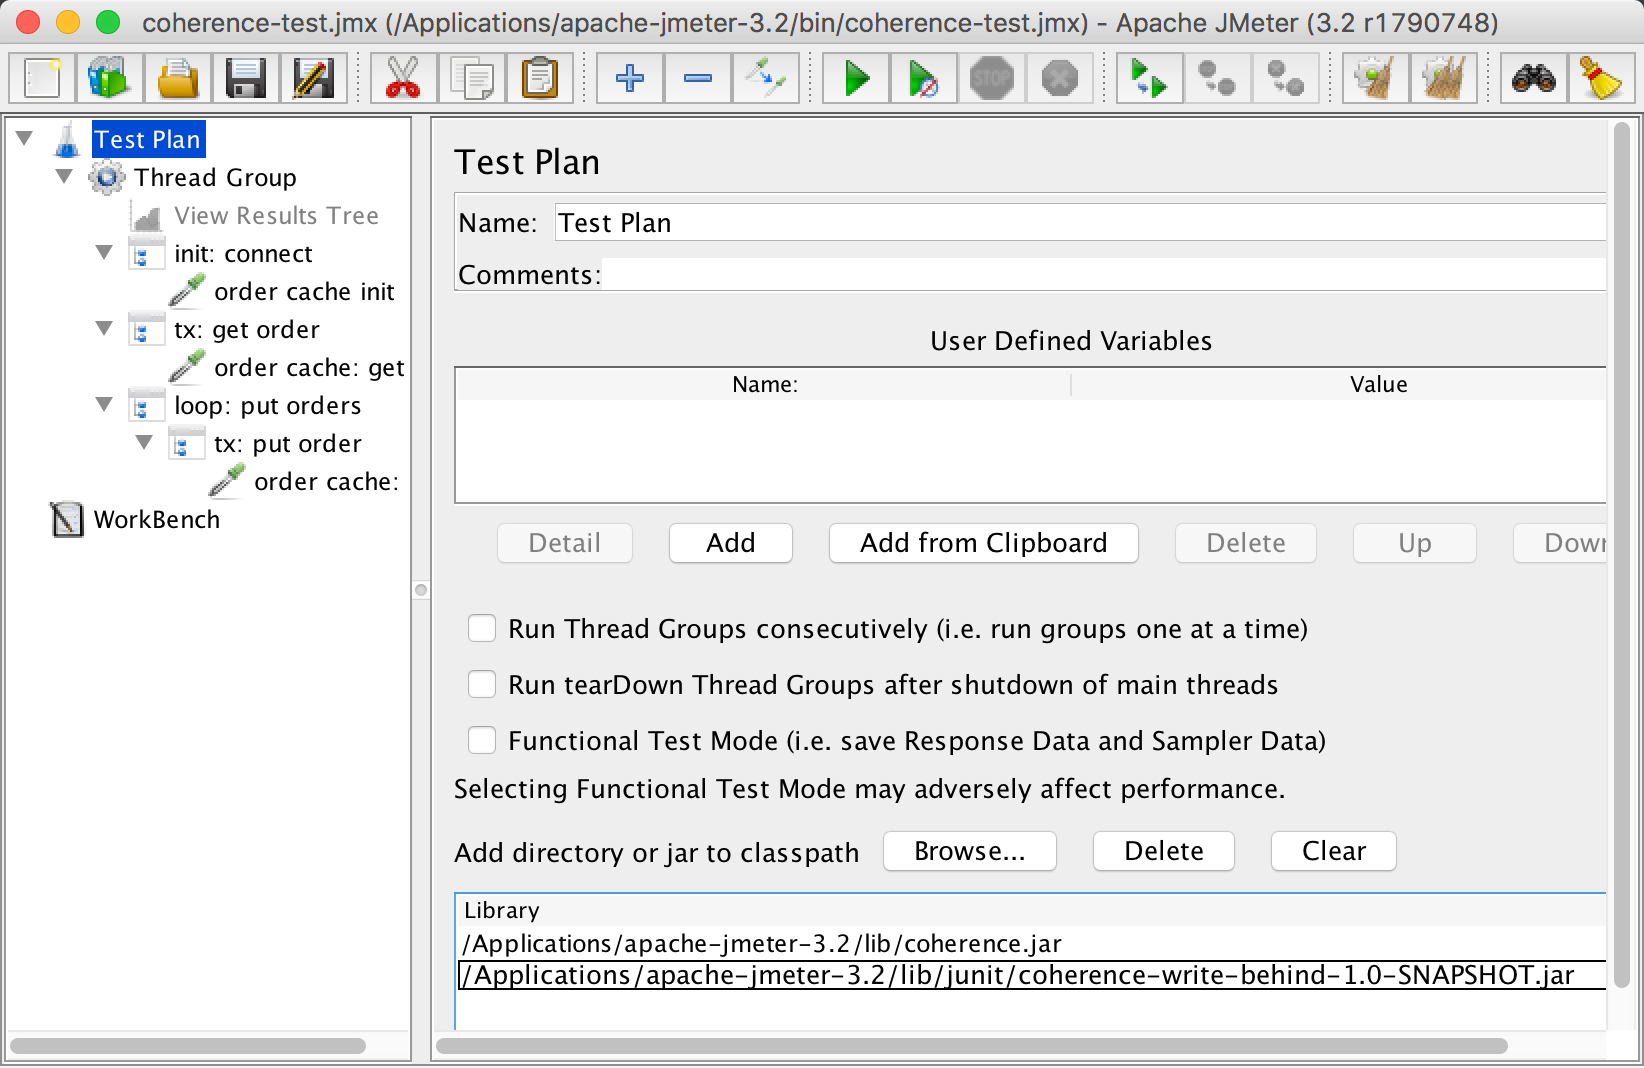Viewport: 1644px width, 1068px height.
Task: Select the 'order cache: get' sampler
Action: coord(309,368)
